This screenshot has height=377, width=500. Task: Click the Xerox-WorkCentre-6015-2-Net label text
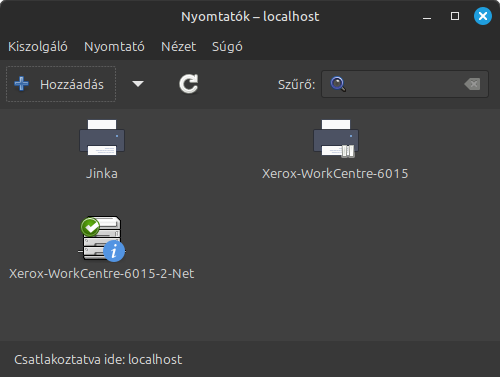click(x=102, y=274)
